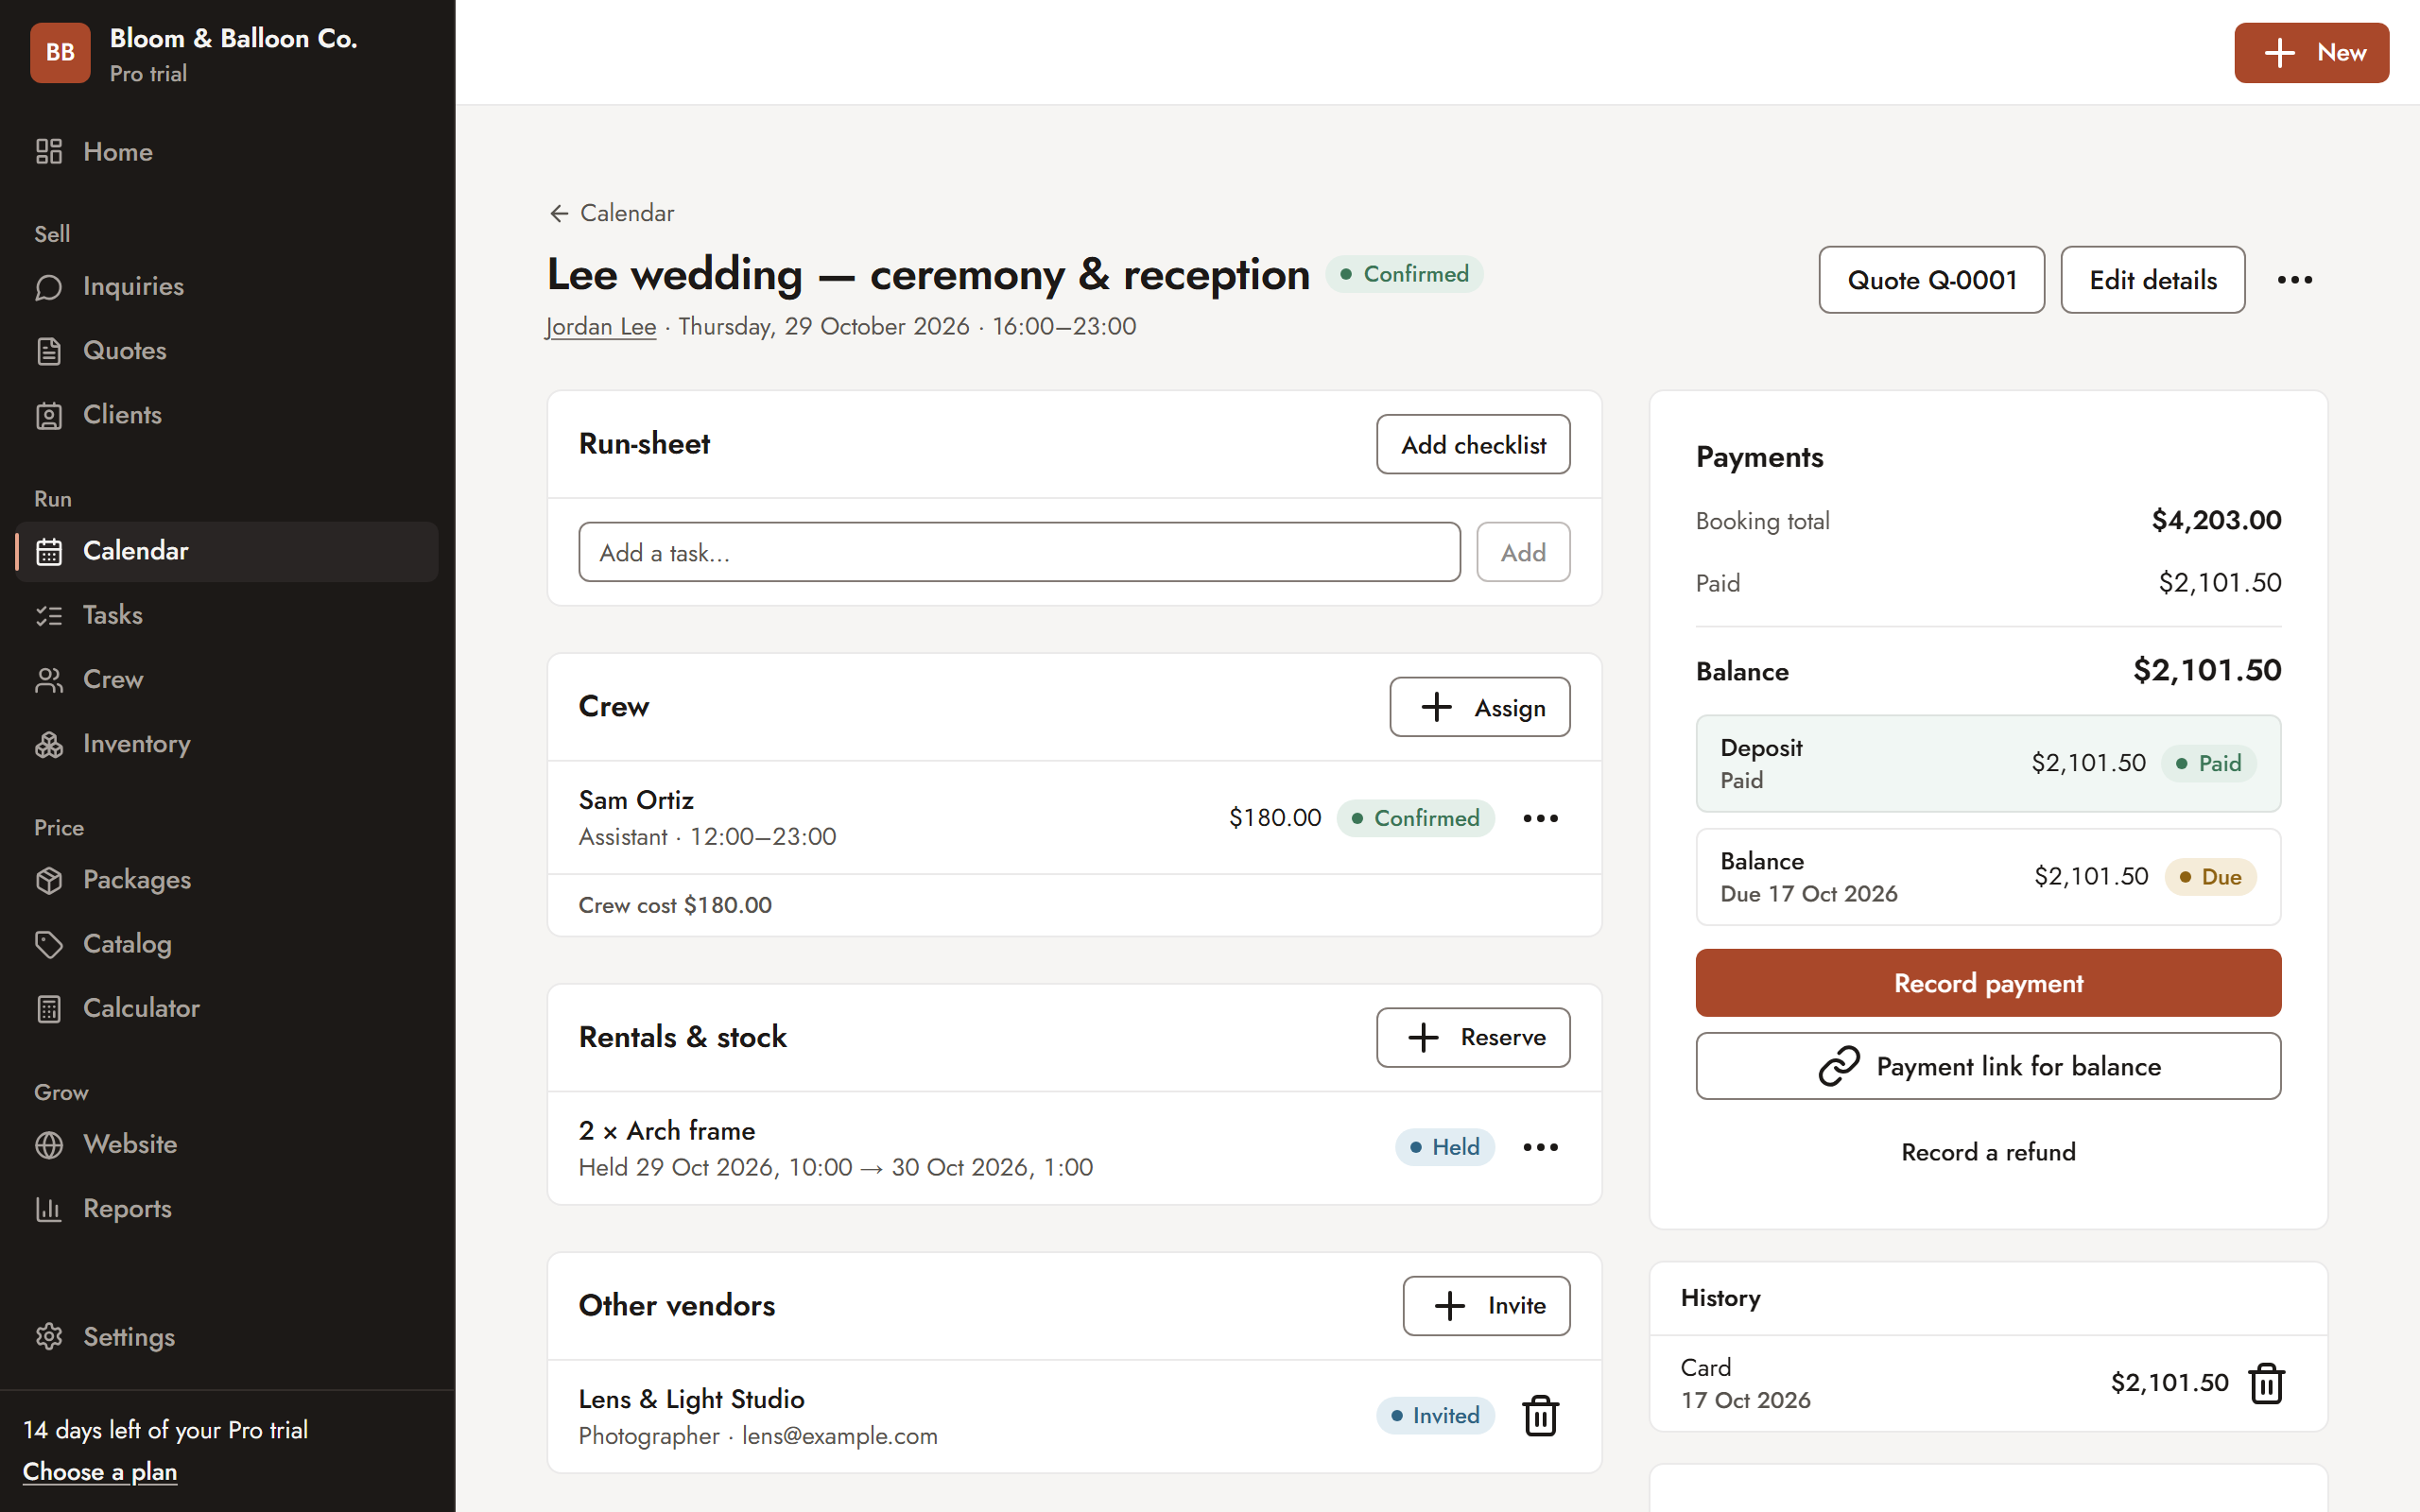2420x1512 pixels.
Task: Open client Jordan Lee link
Action: [601, 327]
